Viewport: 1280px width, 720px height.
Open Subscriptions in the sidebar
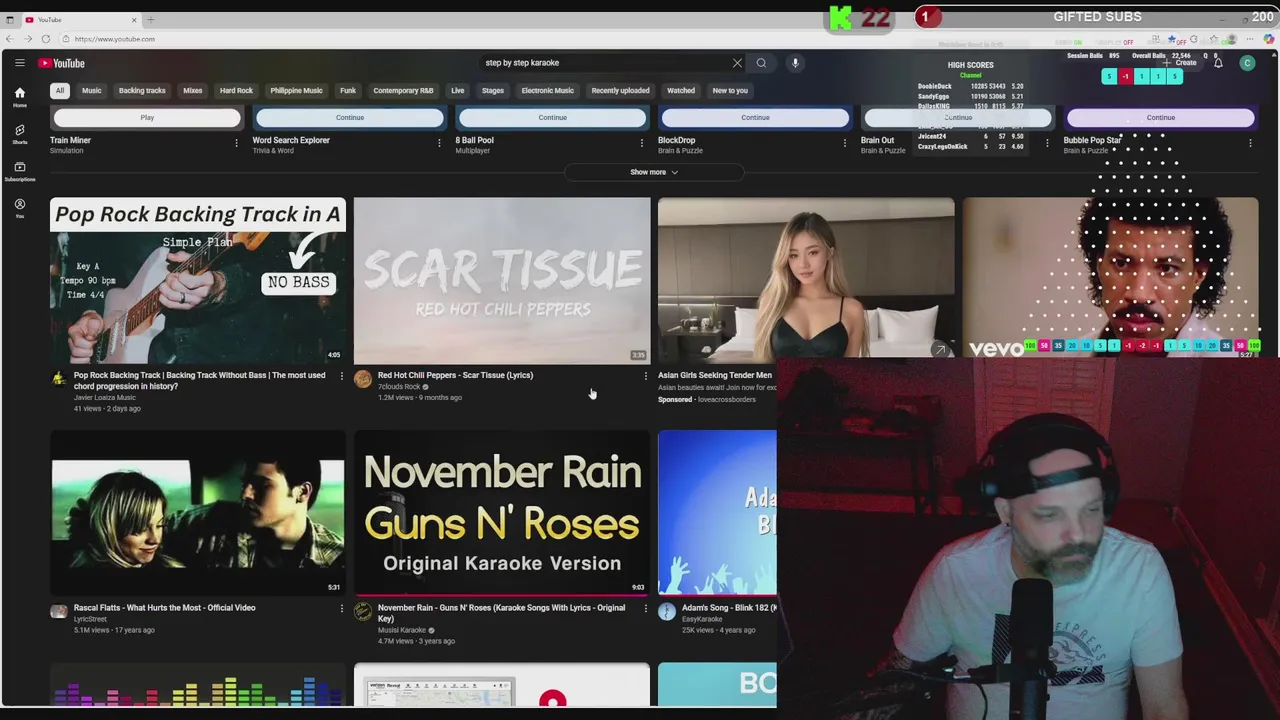coord(19,171)
